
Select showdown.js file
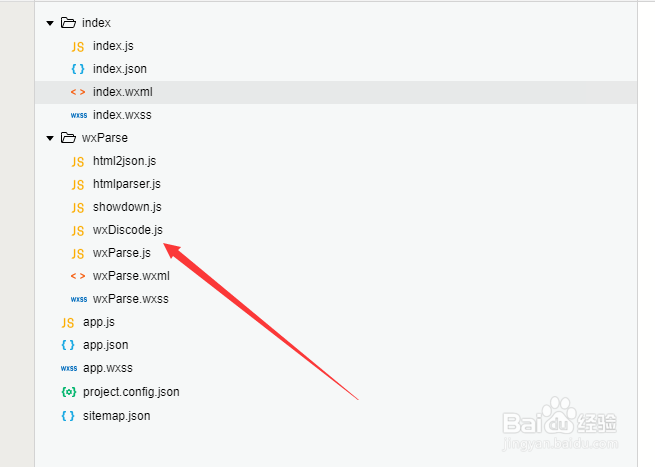127,207
